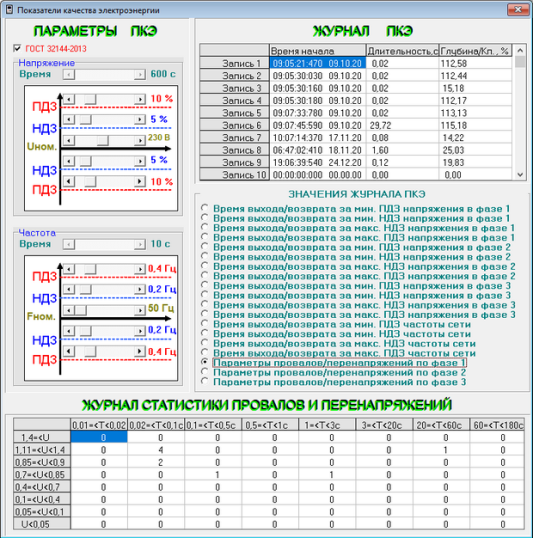Click right arrow of upper ПДЗ 10 % voltage scrollbar
This screenshot has height=538, width=533.
click(x=139, y=100)
